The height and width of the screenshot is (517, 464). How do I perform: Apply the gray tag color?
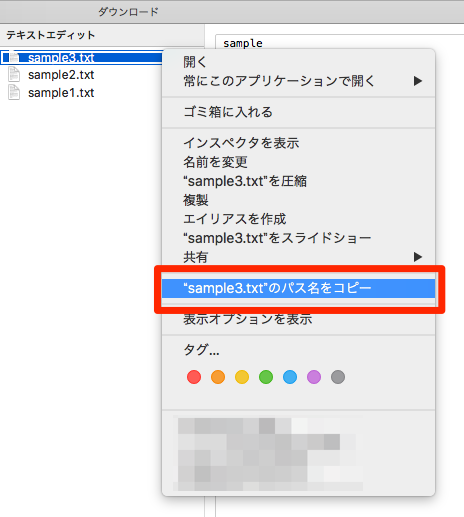click(338, 377)
